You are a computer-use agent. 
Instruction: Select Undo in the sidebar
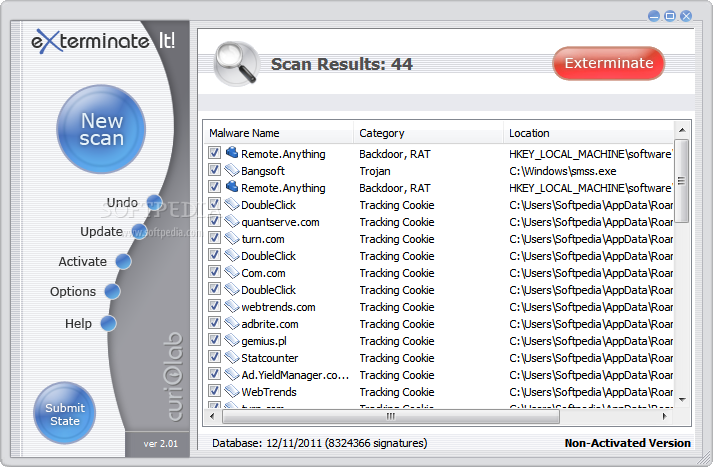[122, 202]
